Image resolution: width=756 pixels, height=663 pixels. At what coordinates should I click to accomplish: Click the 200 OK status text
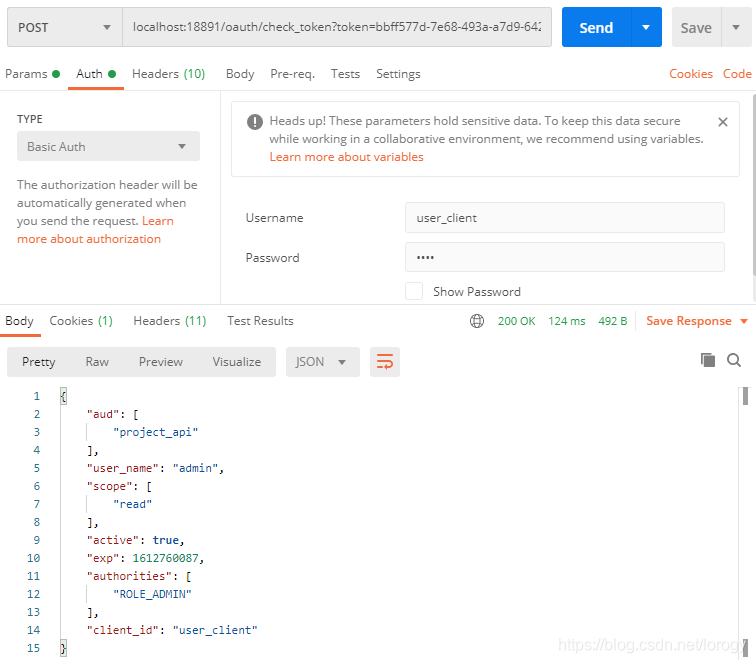516,321
